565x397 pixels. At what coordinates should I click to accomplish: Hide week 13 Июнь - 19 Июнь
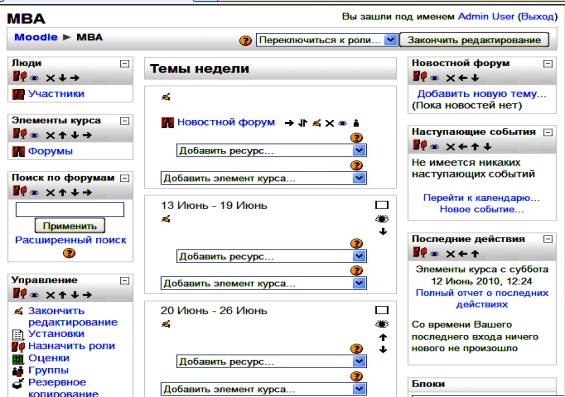coord(382,219)
